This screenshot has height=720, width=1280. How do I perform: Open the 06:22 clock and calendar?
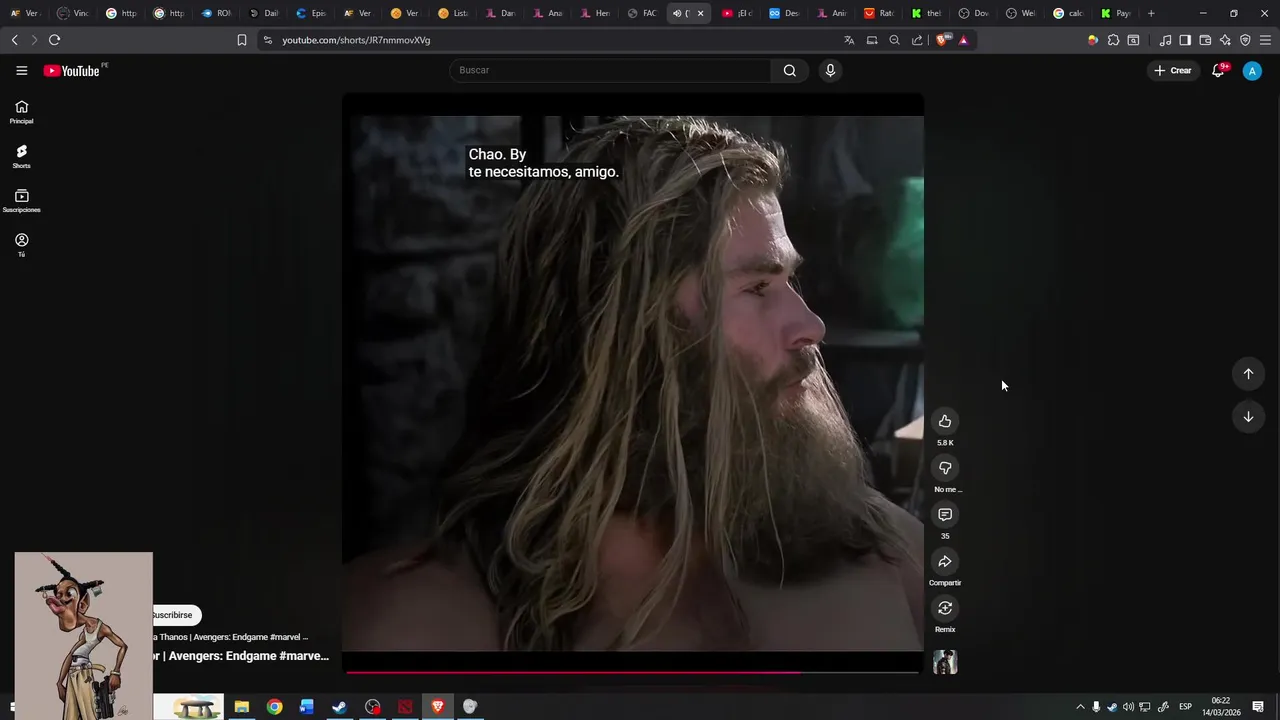tap(1220, 707)
